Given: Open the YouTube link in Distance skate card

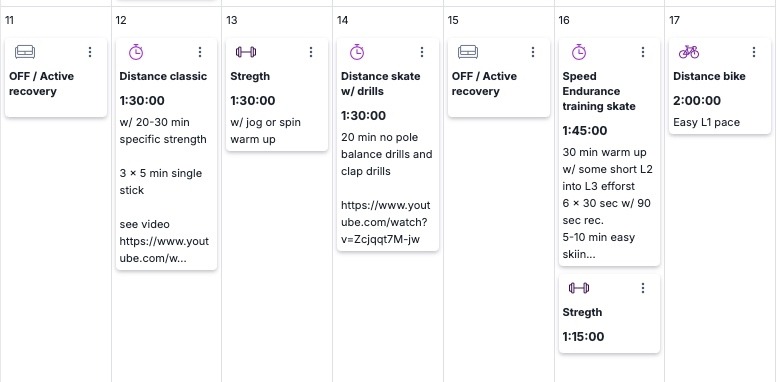Looking at the screenshot, I should pyautogui.click(x=386, y=222).
